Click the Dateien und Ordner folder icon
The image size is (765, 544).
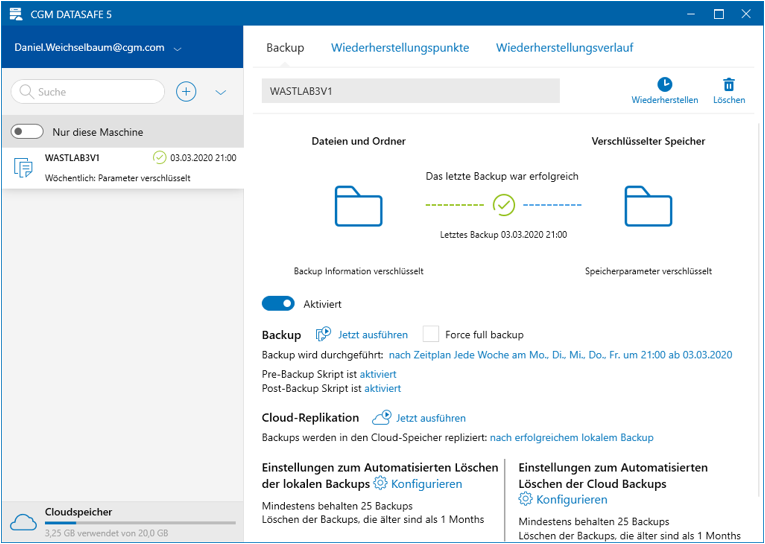tap(359, 206)
